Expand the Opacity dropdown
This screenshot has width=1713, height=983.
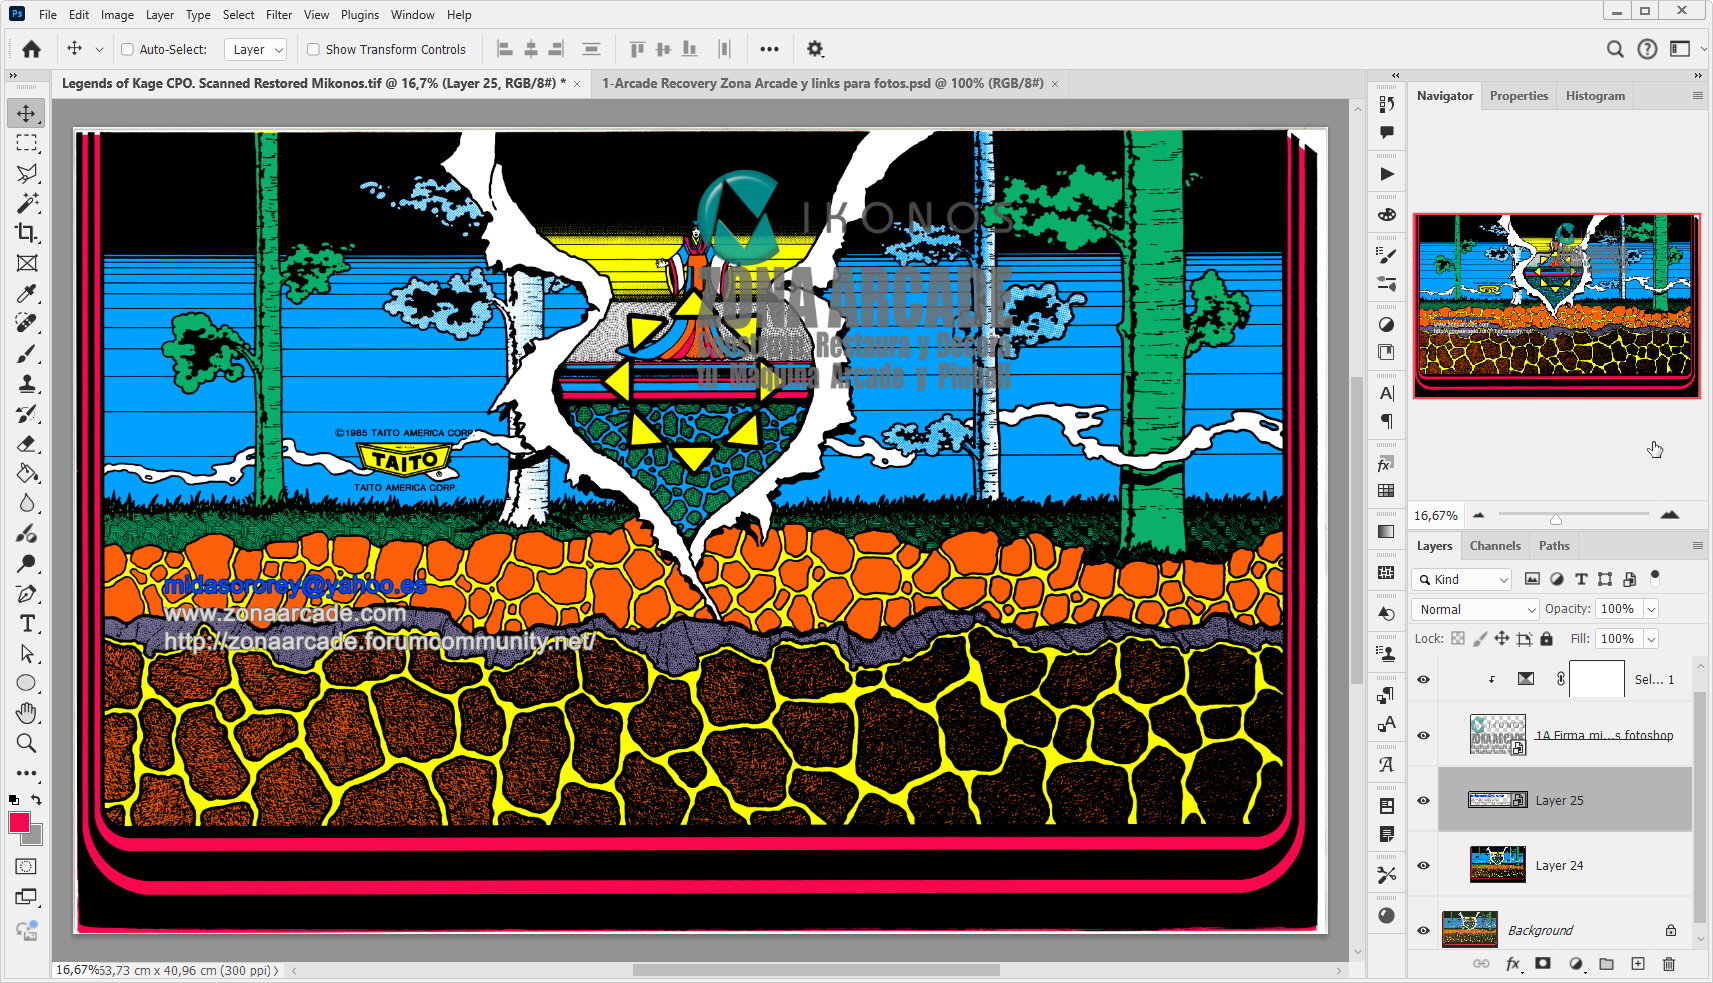1650,609
